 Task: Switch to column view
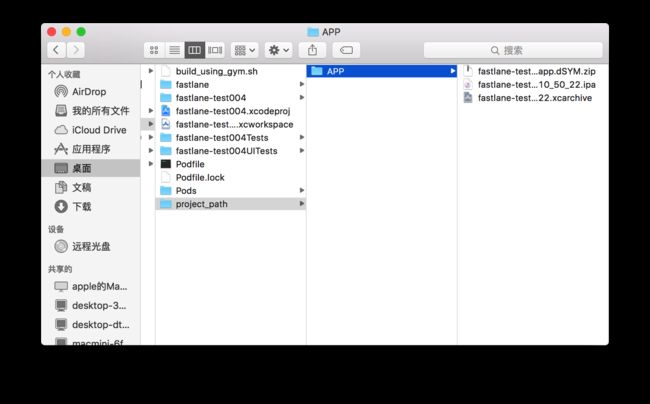click(x=194, y=50)
